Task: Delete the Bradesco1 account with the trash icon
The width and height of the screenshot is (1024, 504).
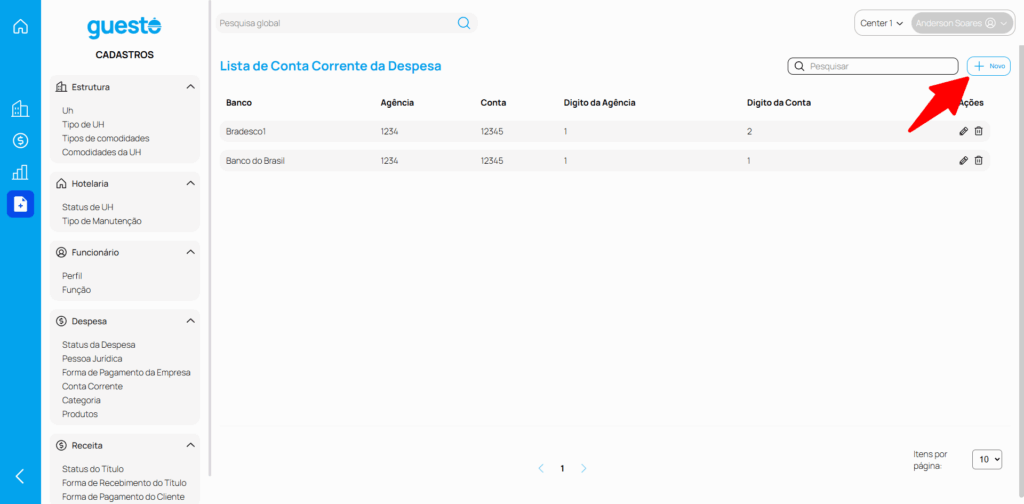Action: point(979,131)
